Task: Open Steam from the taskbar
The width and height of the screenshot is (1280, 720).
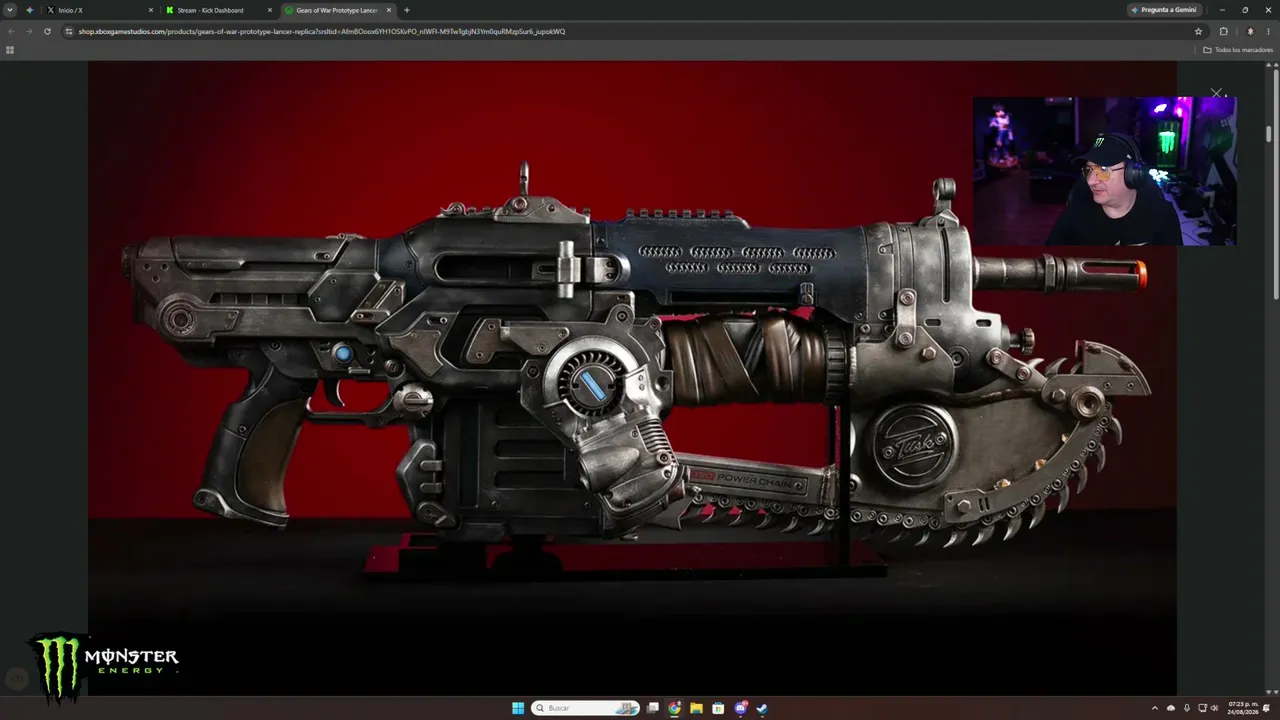Action: click(x=762, y=708)
